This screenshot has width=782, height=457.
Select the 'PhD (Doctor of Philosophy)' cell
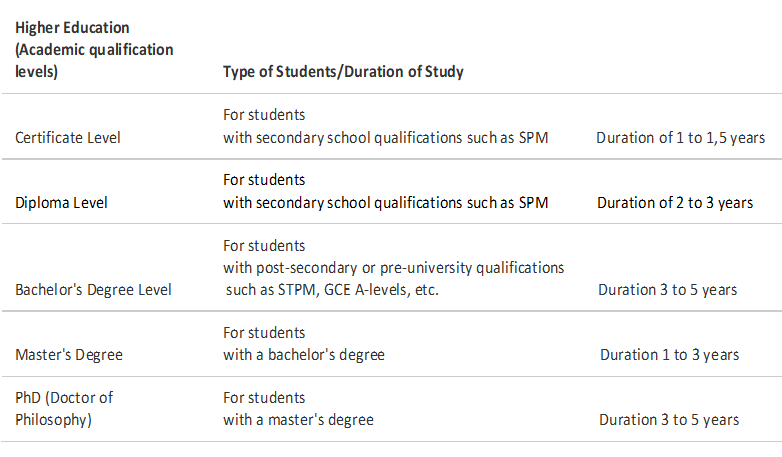coord(64,409)
